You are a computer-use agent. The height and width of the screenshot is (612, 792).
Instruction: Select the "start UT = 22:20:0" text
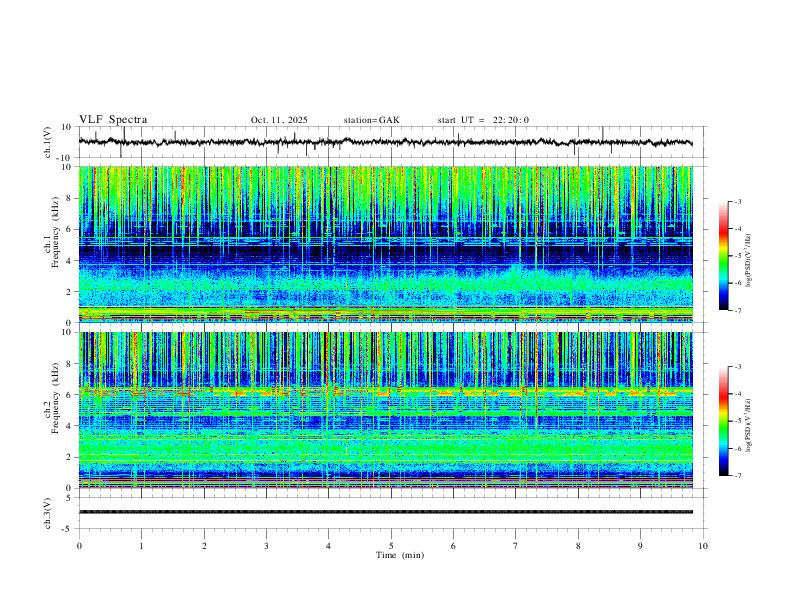(x=483, y=120)
